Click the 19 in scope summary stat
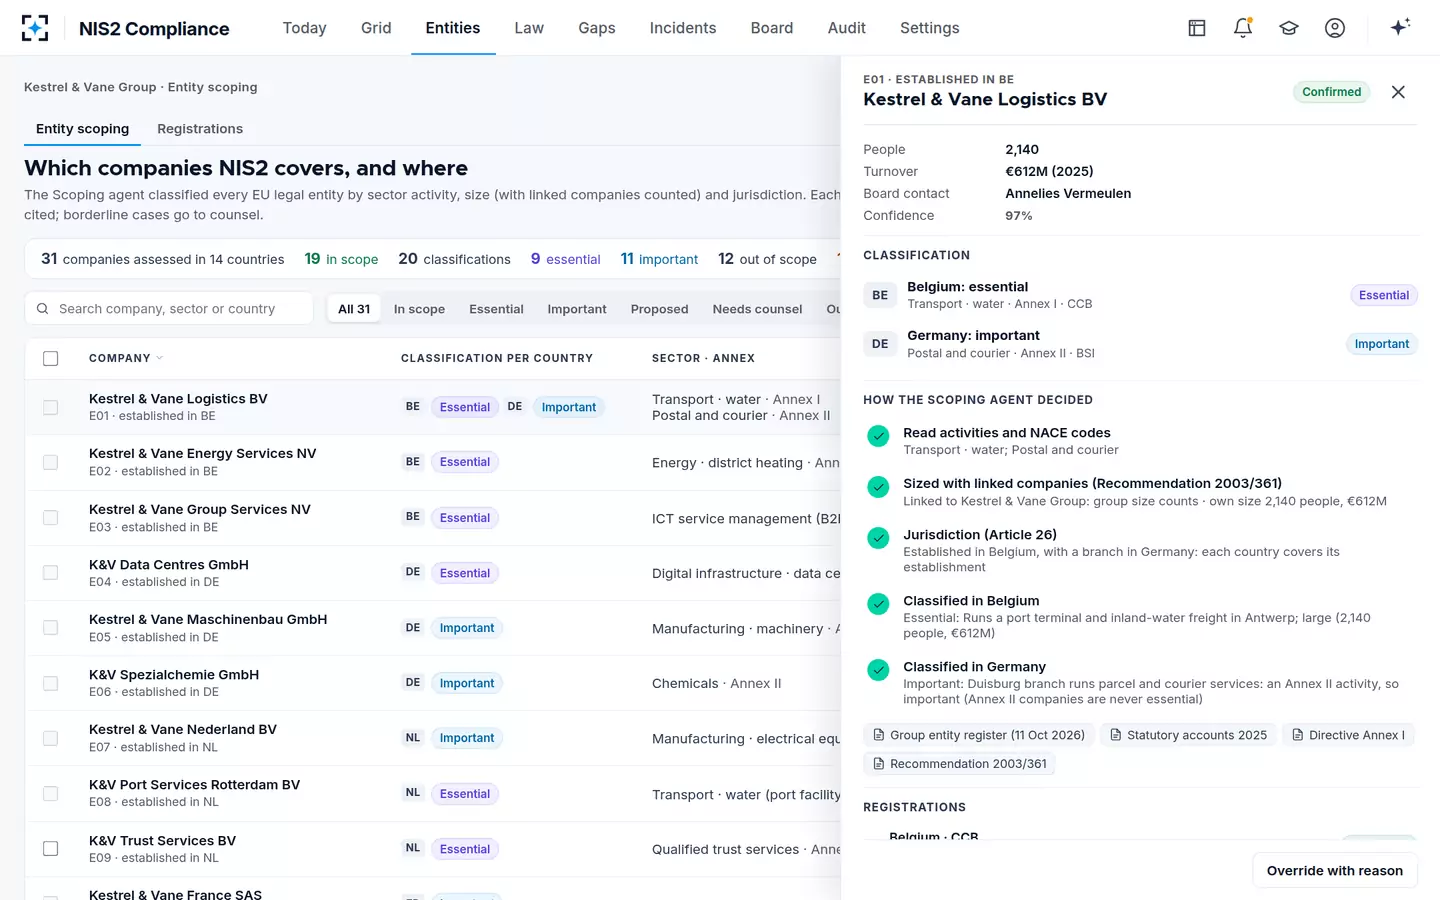Viewport: 1440px width, 900px height. pyautogui.click(x=341, y=259)
